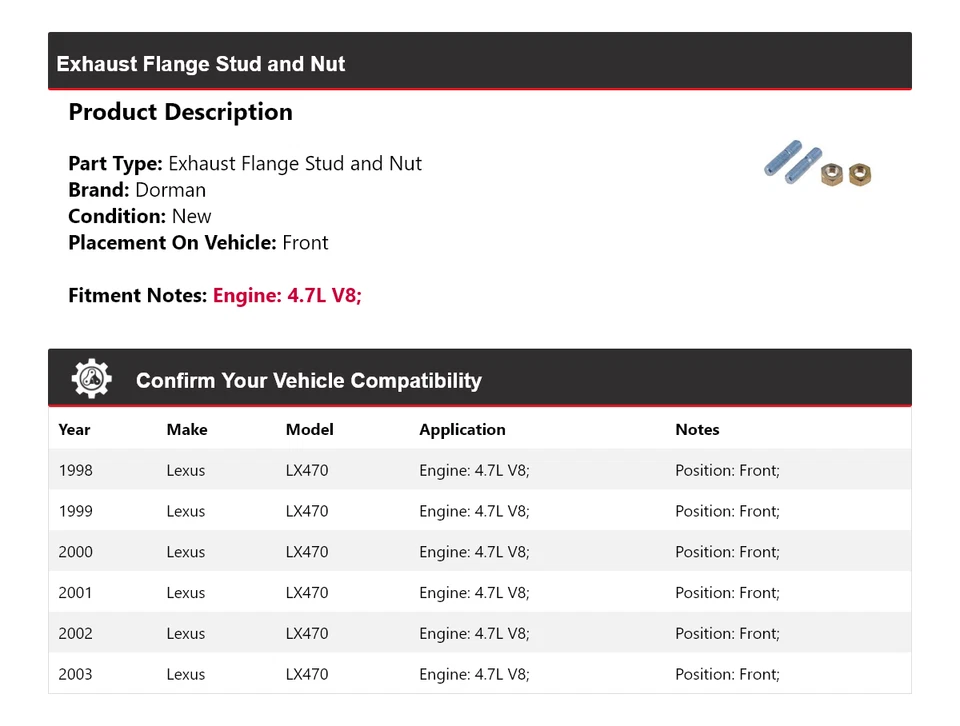Viewport: 960px width, 726px height.
Task: Click the gear icon beside Confirm Your Vehicle Compatibility
Action: 91,379
